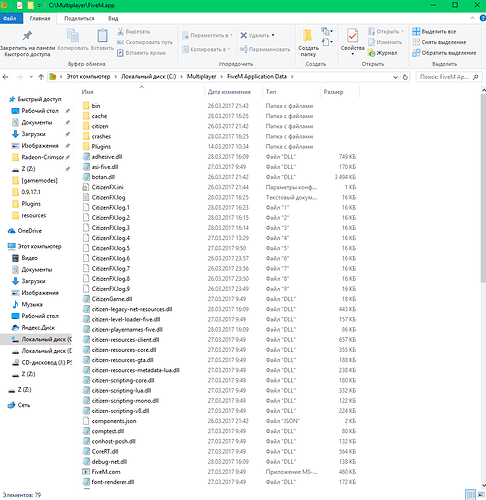
Task: Click the Select All (Выделить все) icon
Action: (x=416, y=32)
